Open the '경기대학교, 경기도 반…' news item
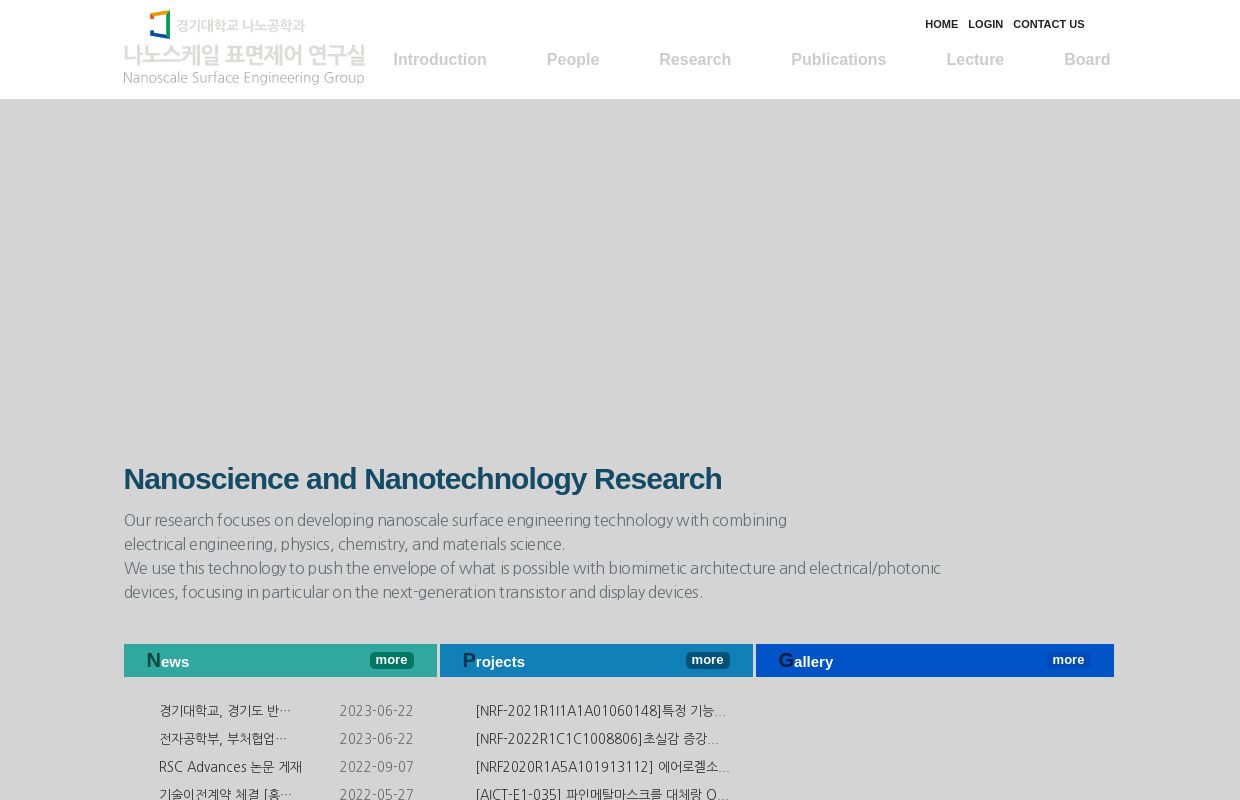 pos(224,711)
